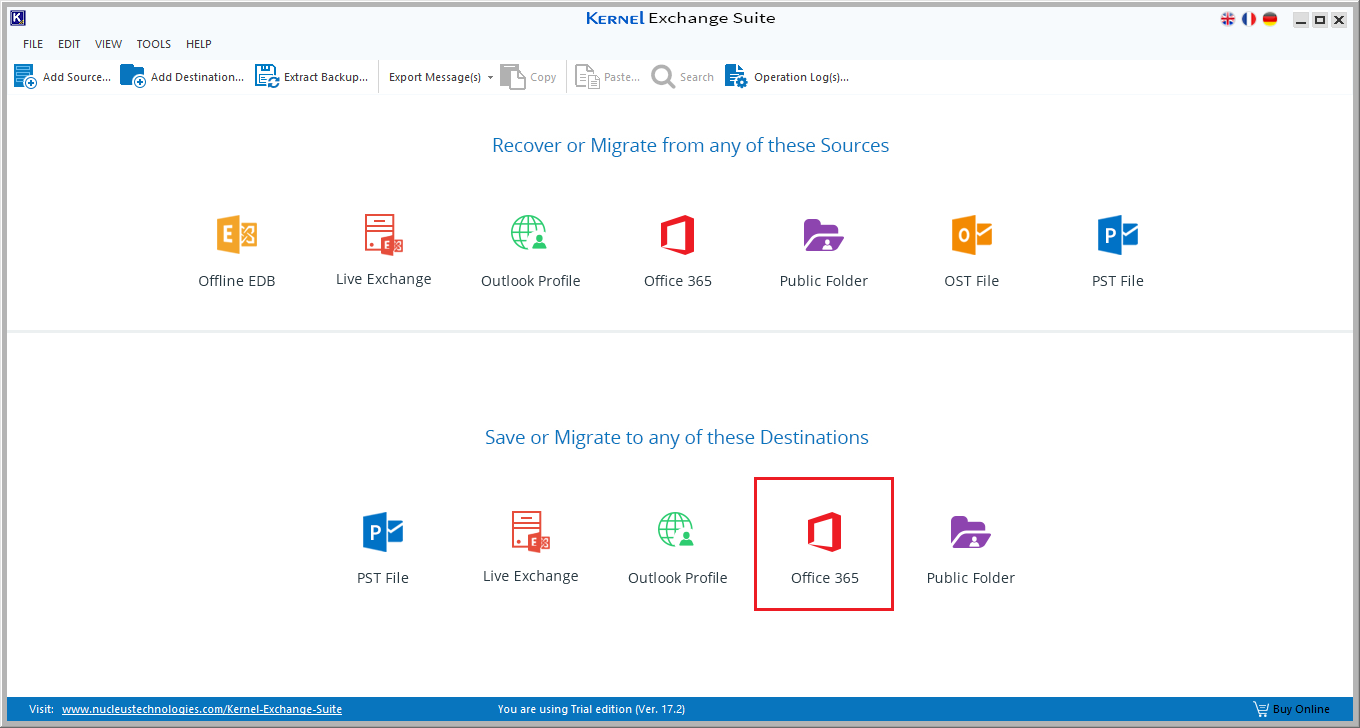
Task: Open the TOOLS menu
Action: point(154,44)
